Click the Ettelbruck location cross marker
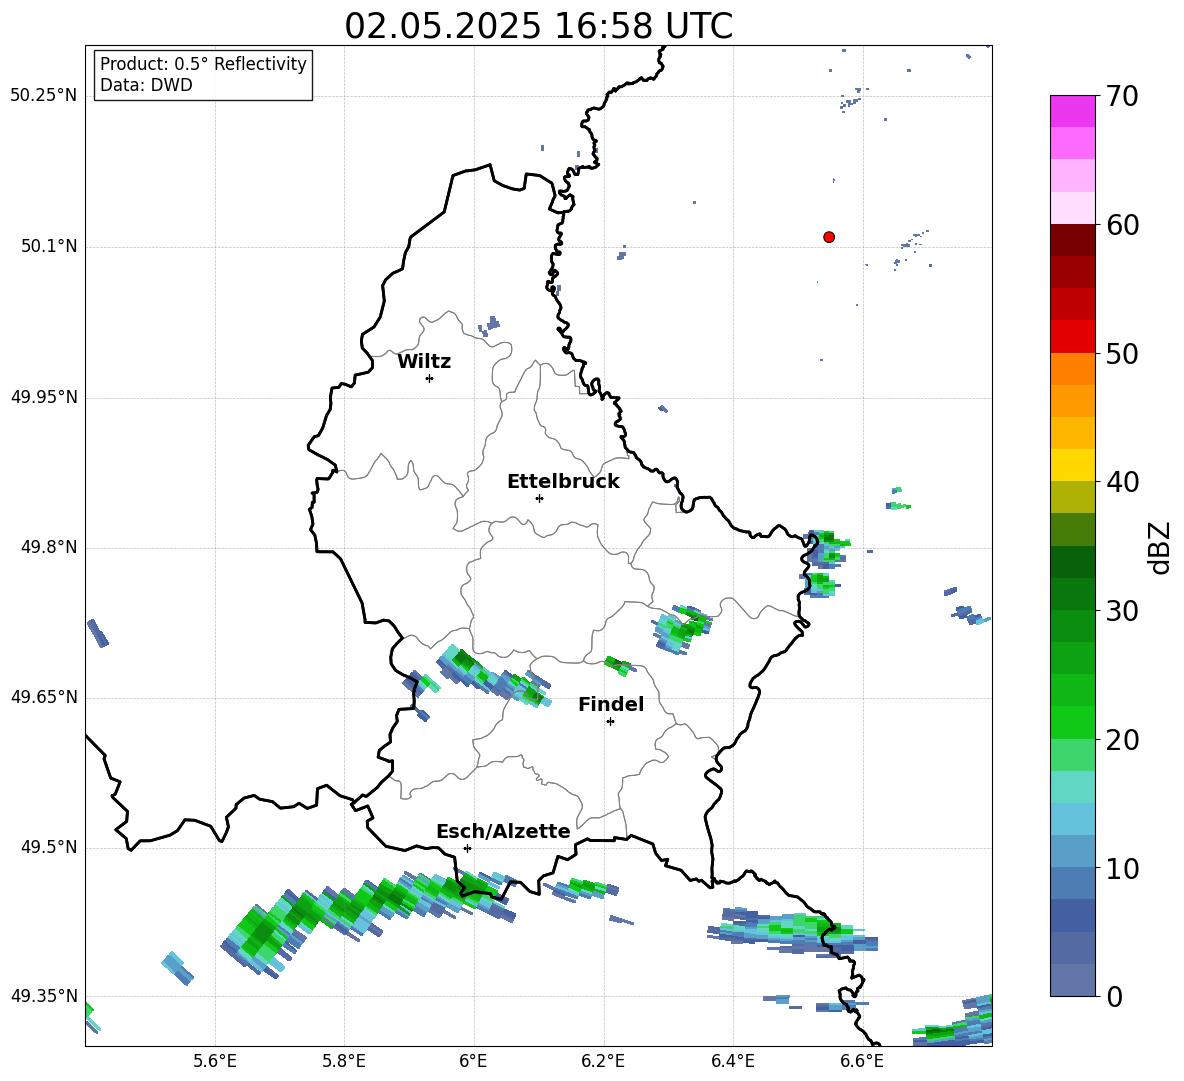Image resolution: width=1184 pixels, height=1081 pixels. click(539, 498)
